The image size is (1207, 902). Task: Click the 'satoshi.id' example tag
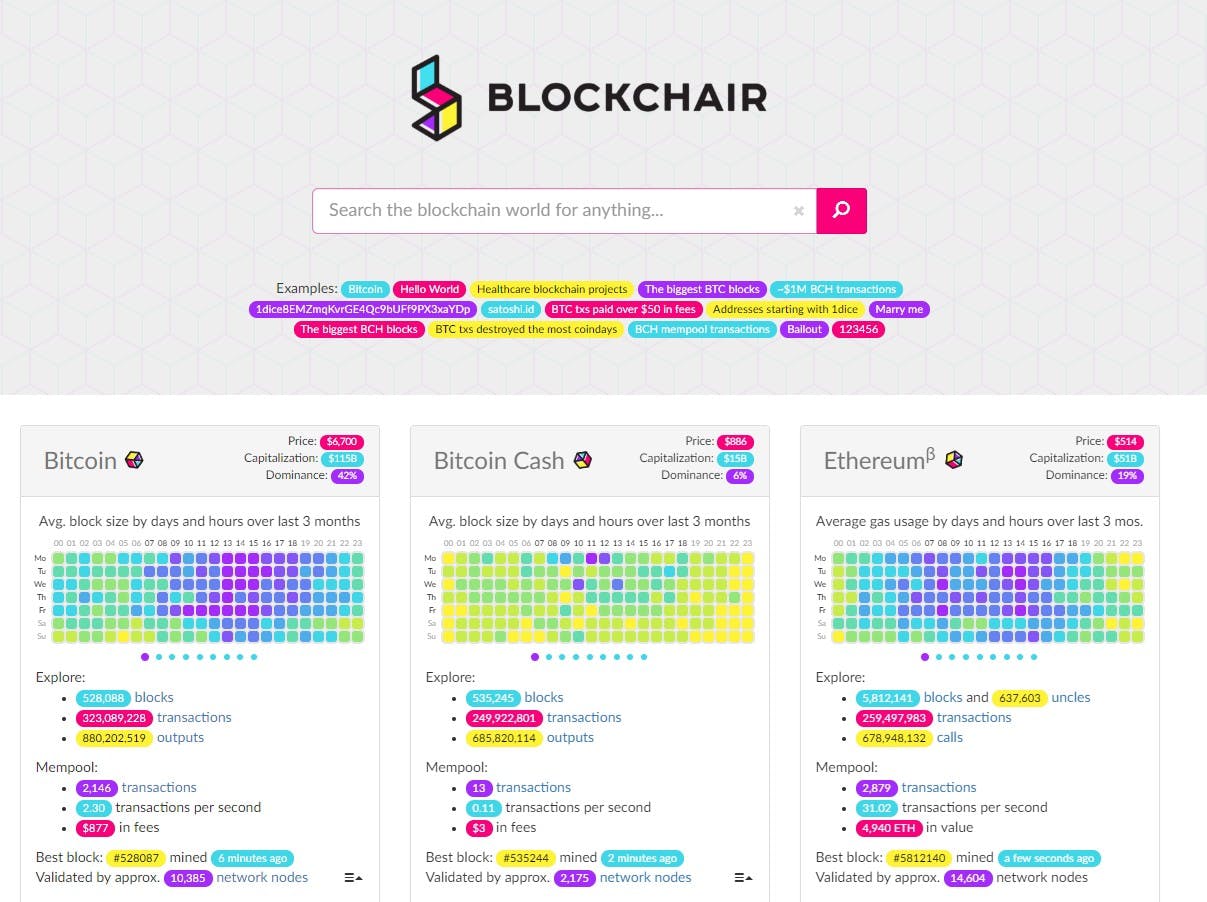tap(511, 309)
